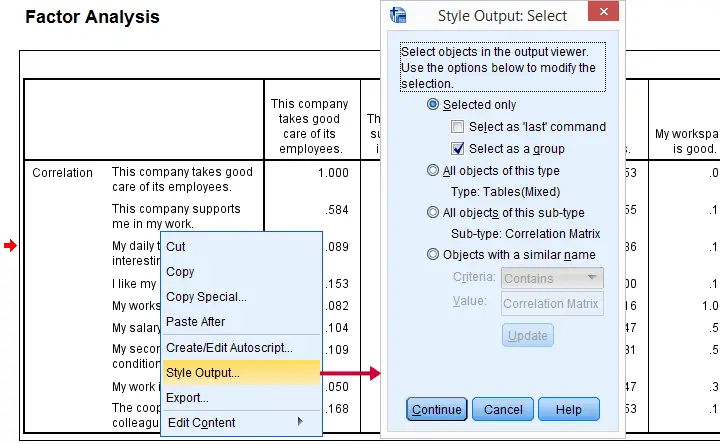Uncheck 'Select as a group' checkbox

click(x=457, y=149)
